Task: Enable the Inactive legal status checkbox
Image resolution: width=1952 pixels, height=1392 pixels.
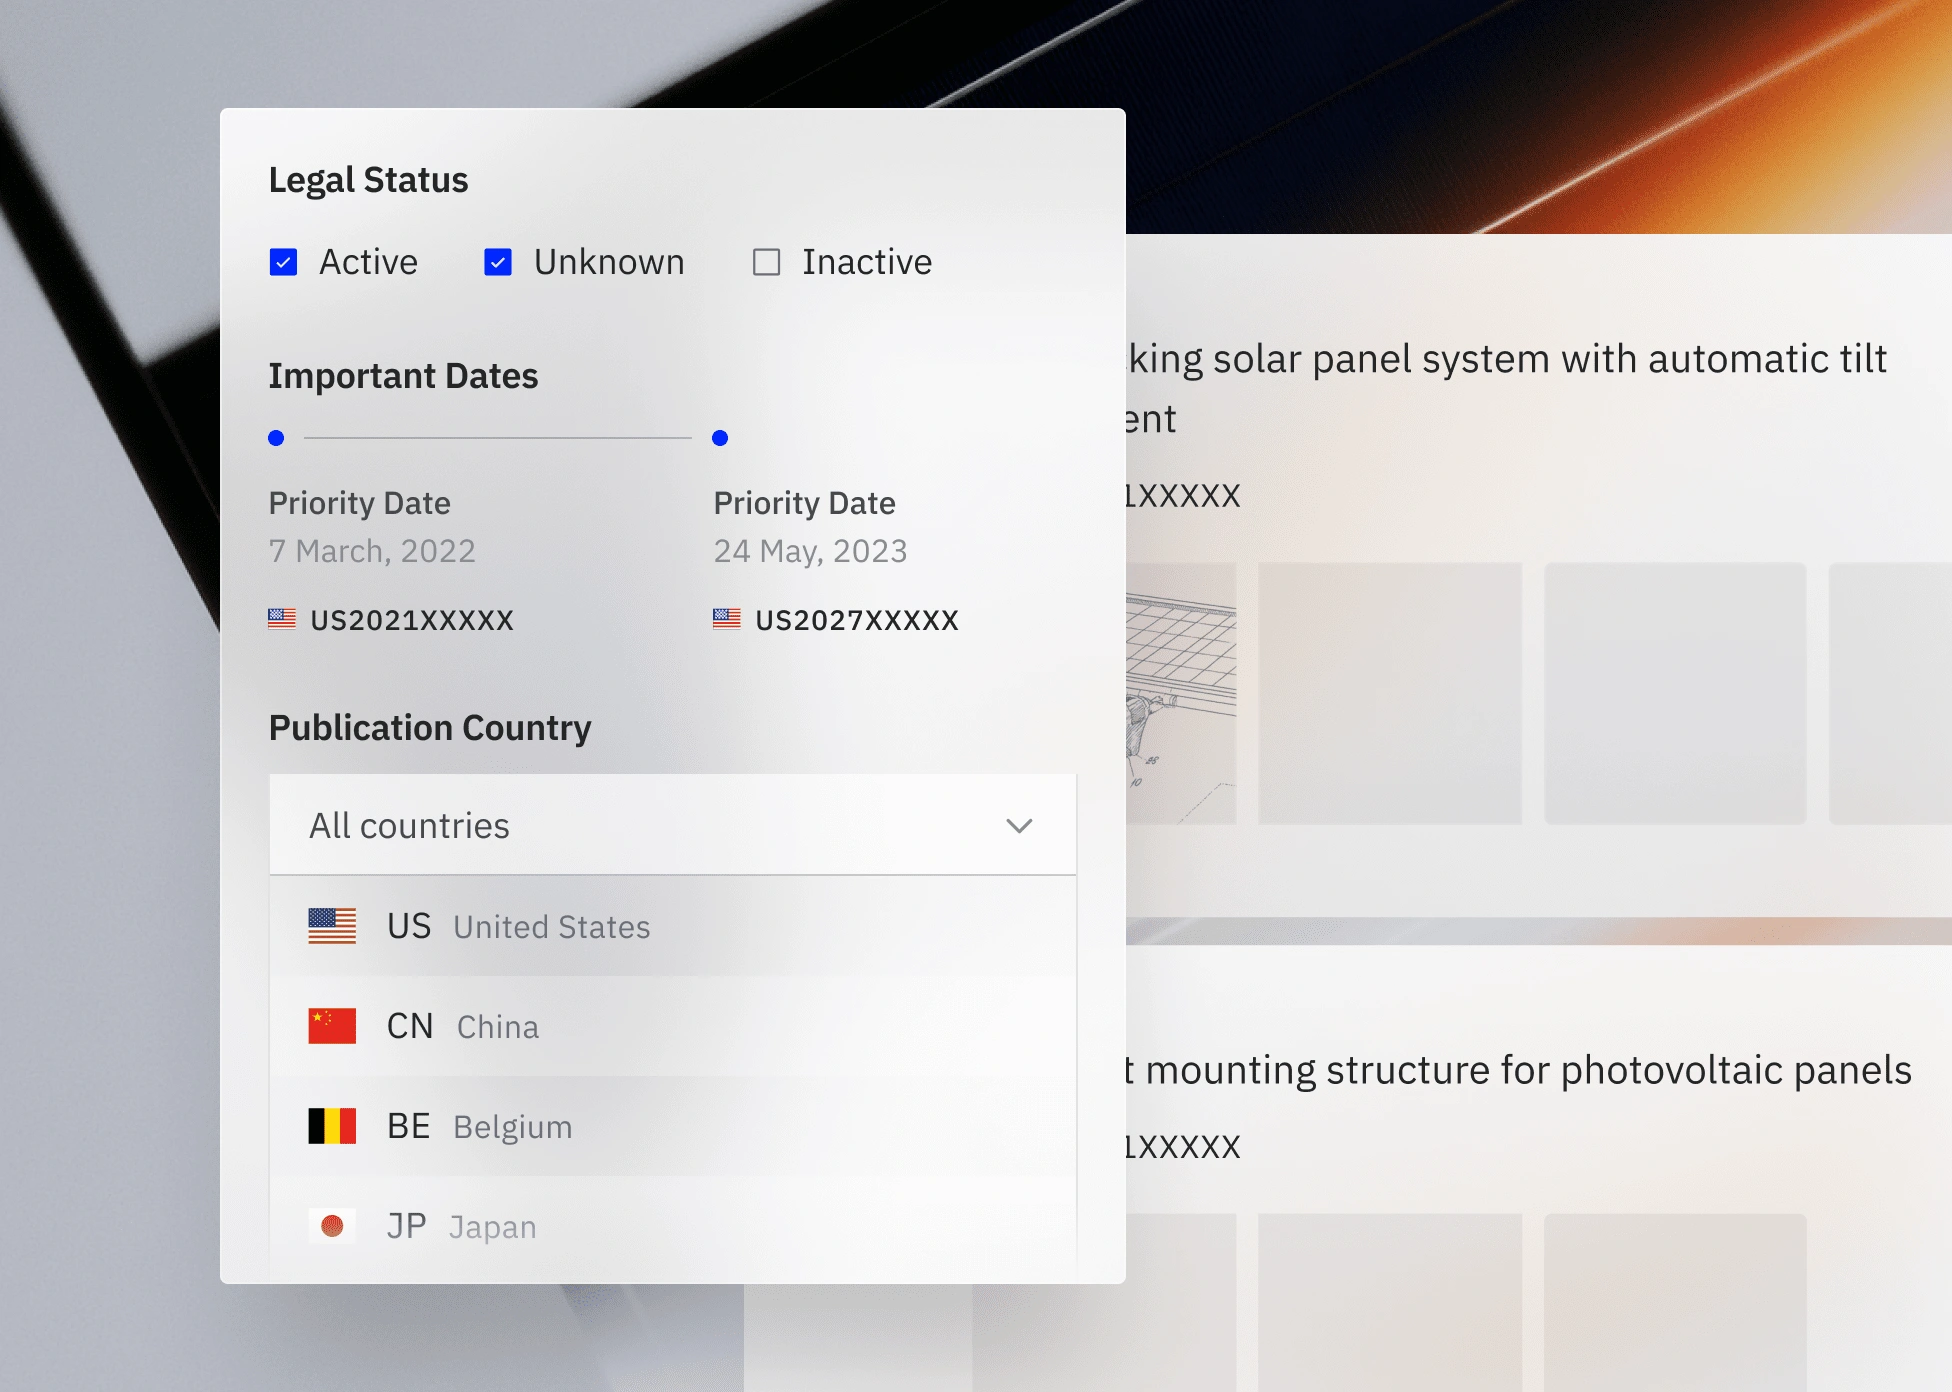Action: click(x=766, y=262)
